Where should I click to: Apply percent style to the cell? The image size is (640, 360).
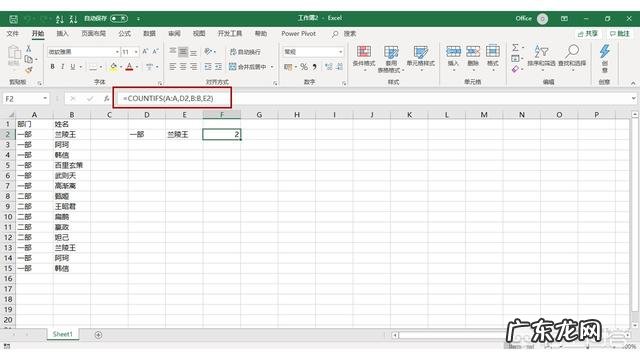[304, 67]
